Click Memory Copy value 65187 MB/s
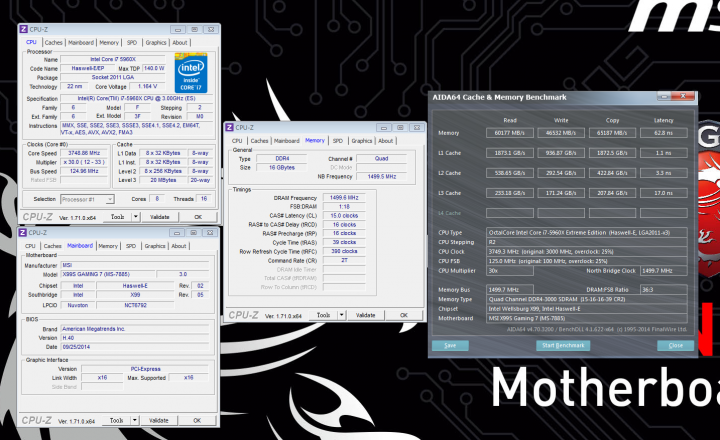 pos(612,133)
